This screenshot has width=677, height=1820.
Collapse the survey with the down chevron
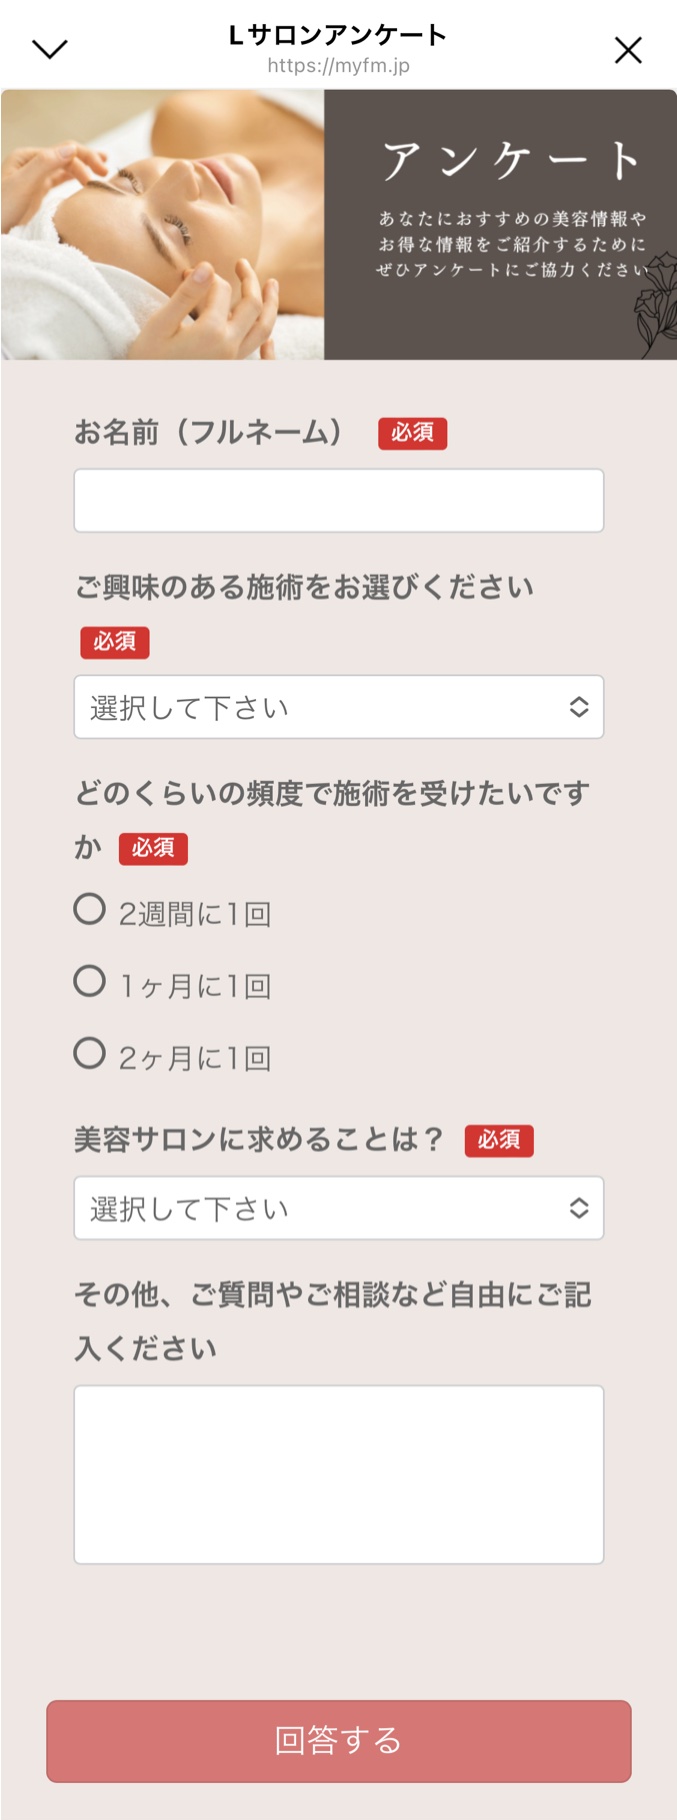tap(48, 48)
